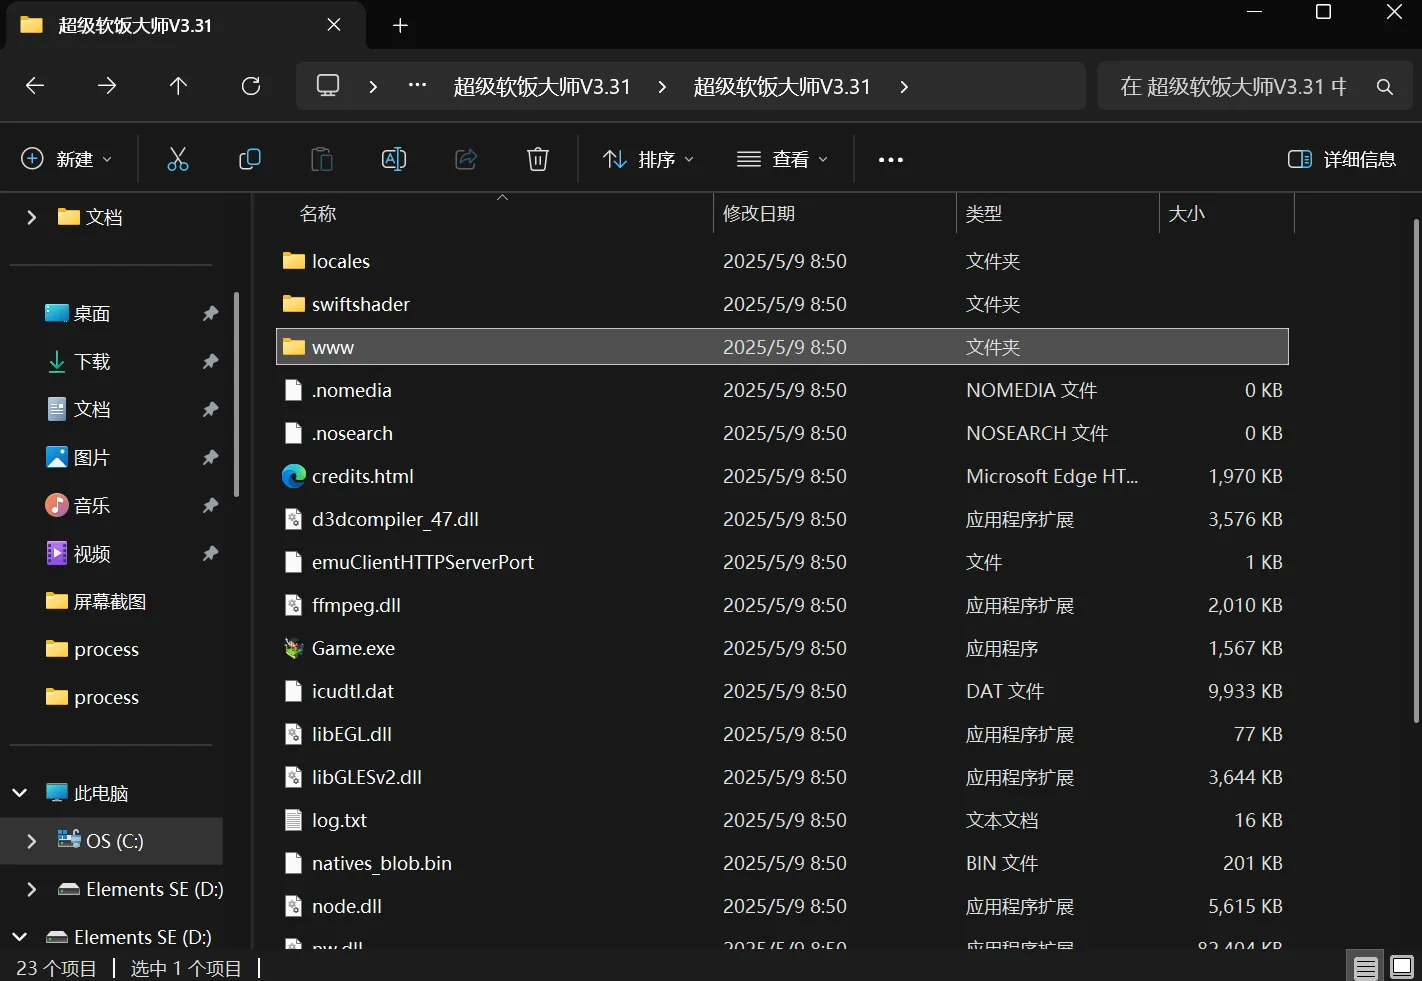Open a new tab with plus button
Image resolution: width=1422 pixels, height=981 pixels.
pos(400,25)
